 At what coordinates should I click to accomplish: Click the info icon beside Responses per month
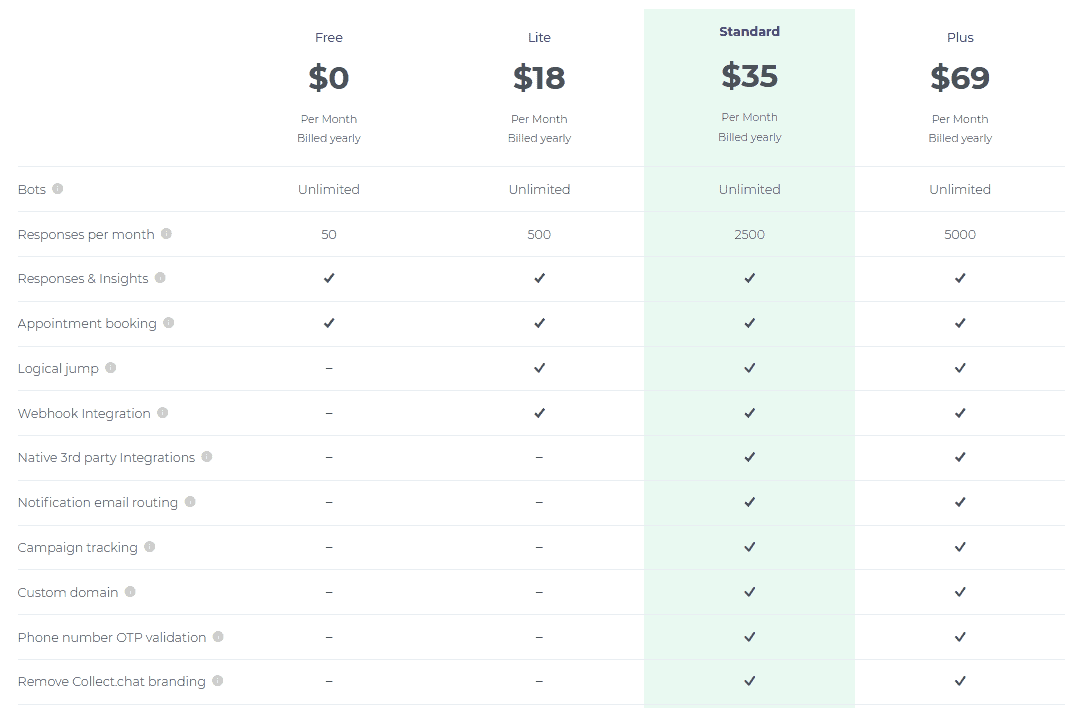coord(167,234)
